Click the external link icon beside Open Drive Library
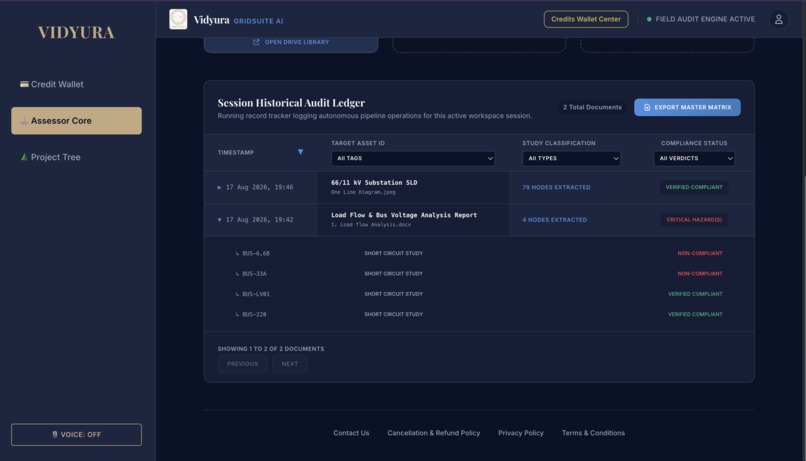 coord(256,42)
